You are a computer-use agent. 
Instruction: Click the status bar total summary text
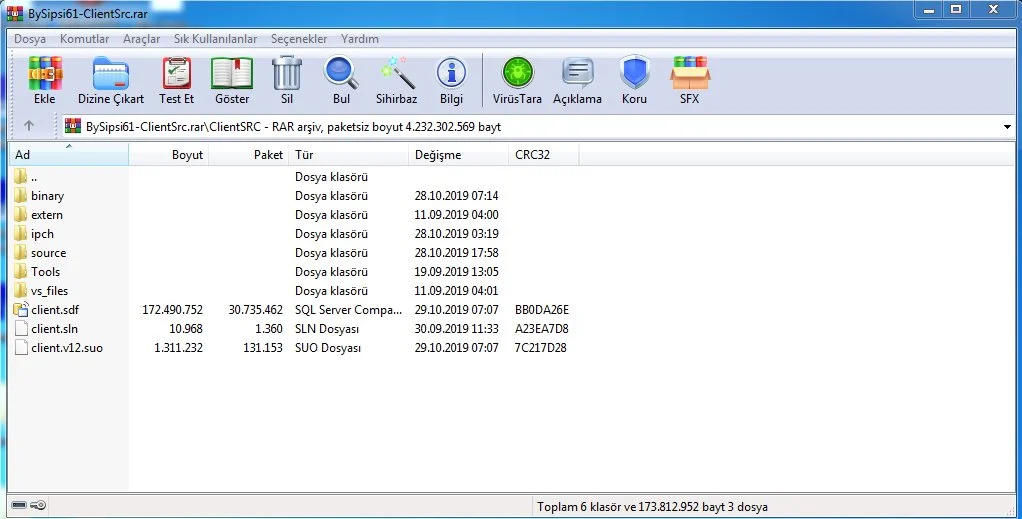(652, 507)
